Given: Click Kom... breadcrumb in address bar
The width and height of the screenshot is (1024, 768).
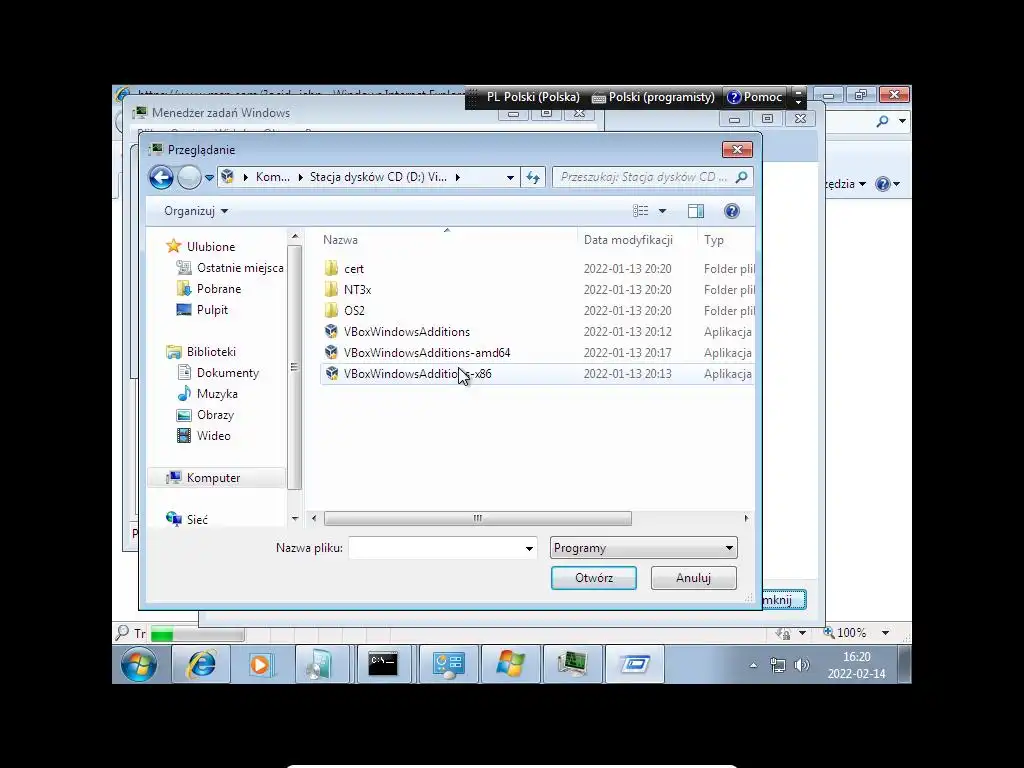Looking at the screenshot, I should coord(272,177).
